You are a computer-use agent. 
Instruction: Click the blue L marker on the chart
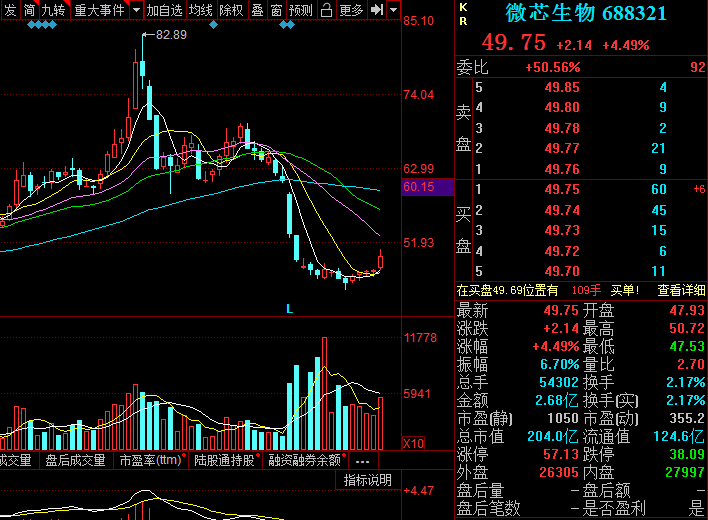(289, 309)
